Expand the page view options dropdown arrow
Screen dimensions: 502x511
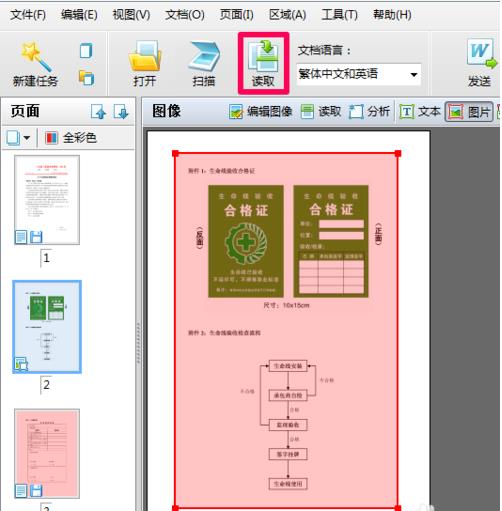27,138
